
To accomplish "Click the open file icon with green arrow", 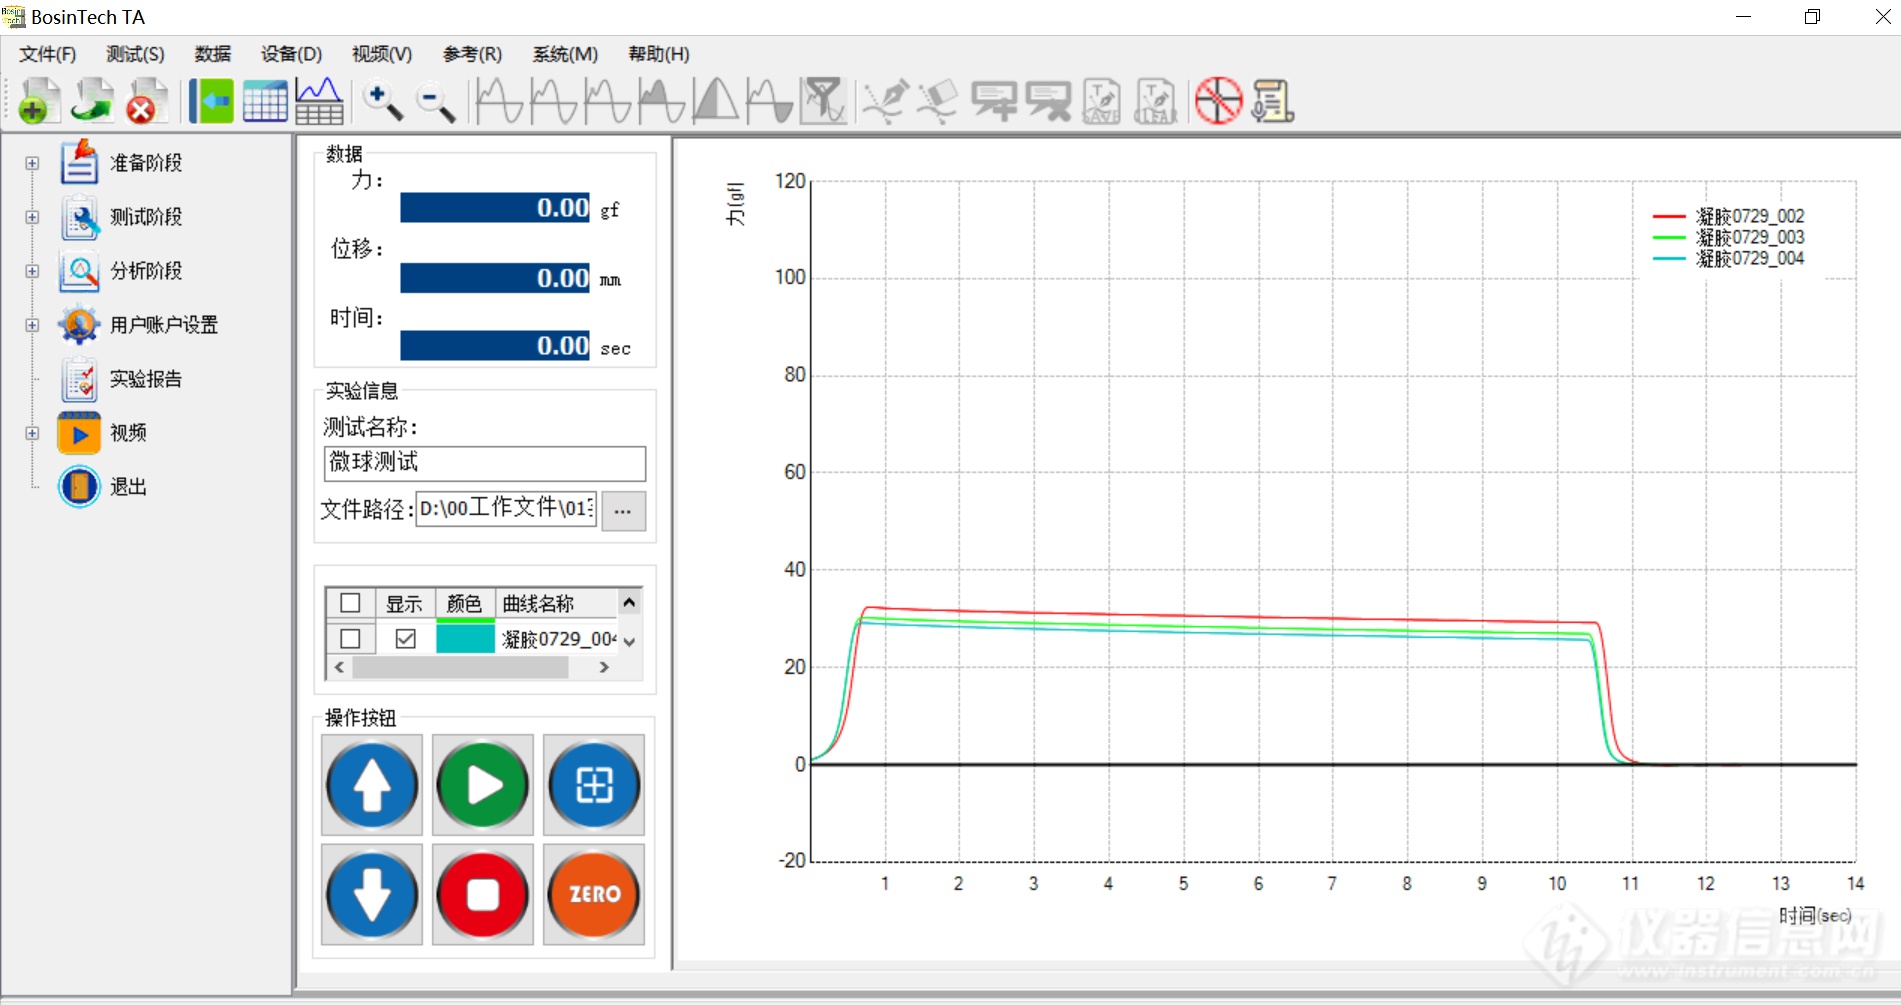I will [x=92, y=101].
